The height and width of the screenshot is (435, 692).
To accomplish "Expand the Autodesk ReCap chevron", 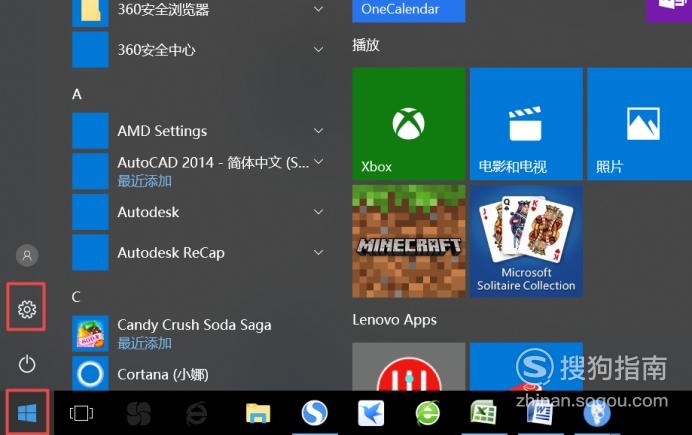I will click(318, 252).
